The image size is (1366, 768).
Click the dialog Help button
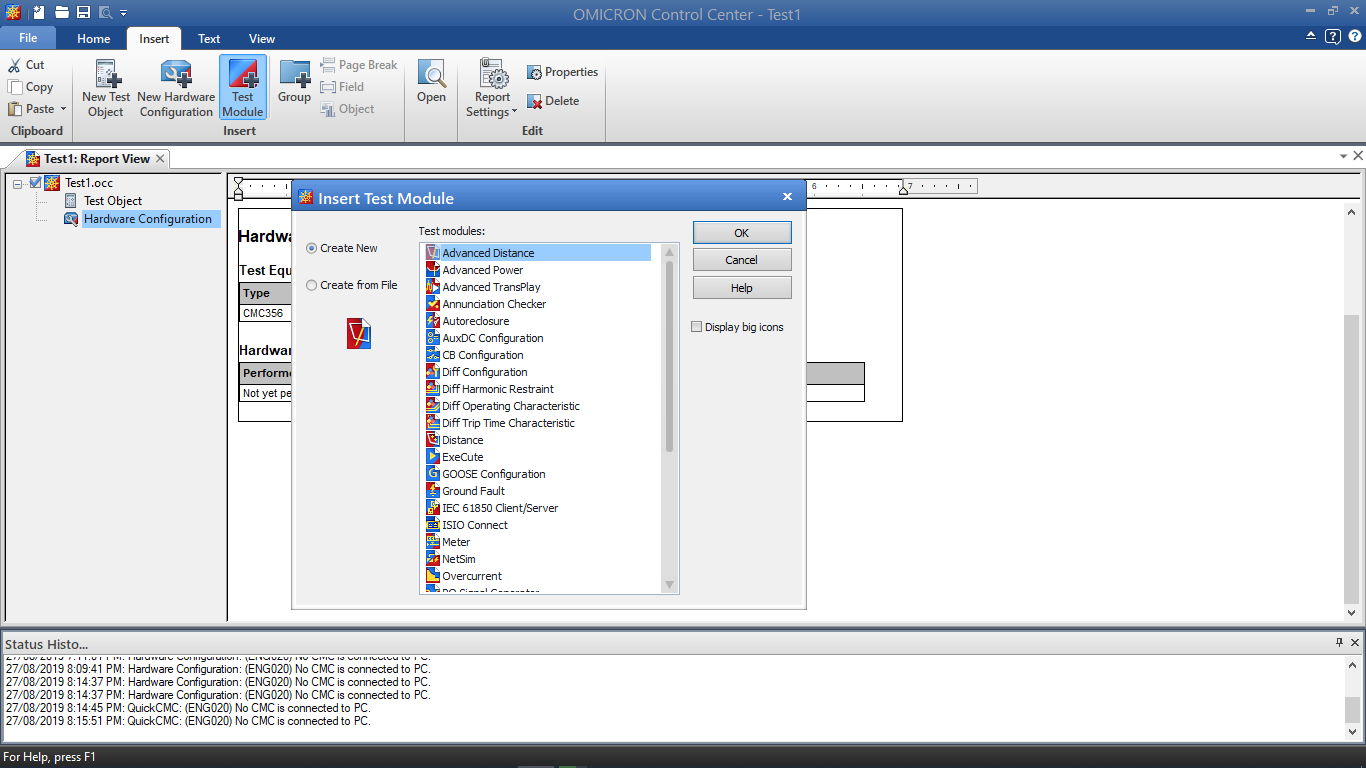[742, 288]
